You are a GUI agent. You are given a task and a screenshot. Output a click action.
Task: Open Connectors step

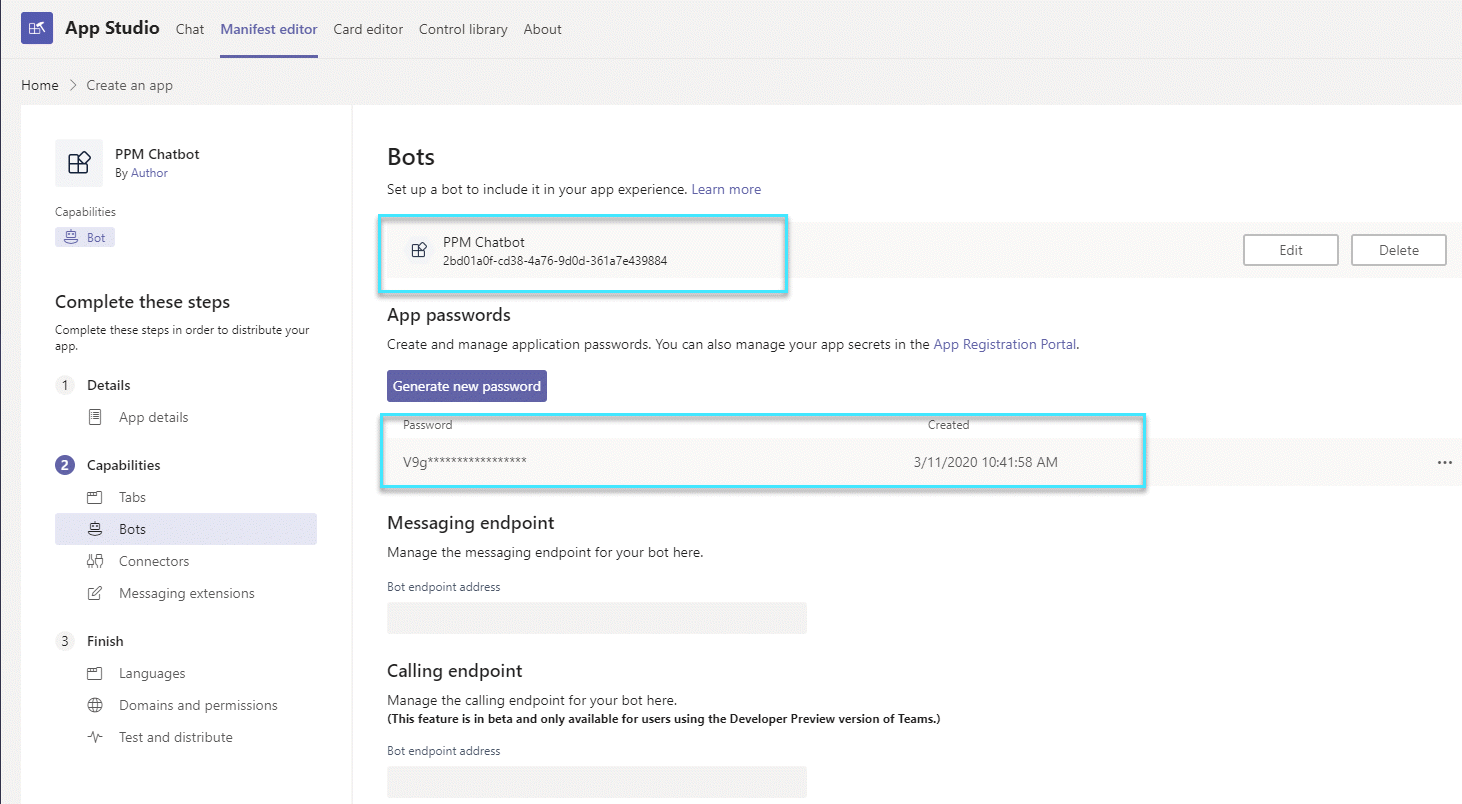(x=154, y=561)
